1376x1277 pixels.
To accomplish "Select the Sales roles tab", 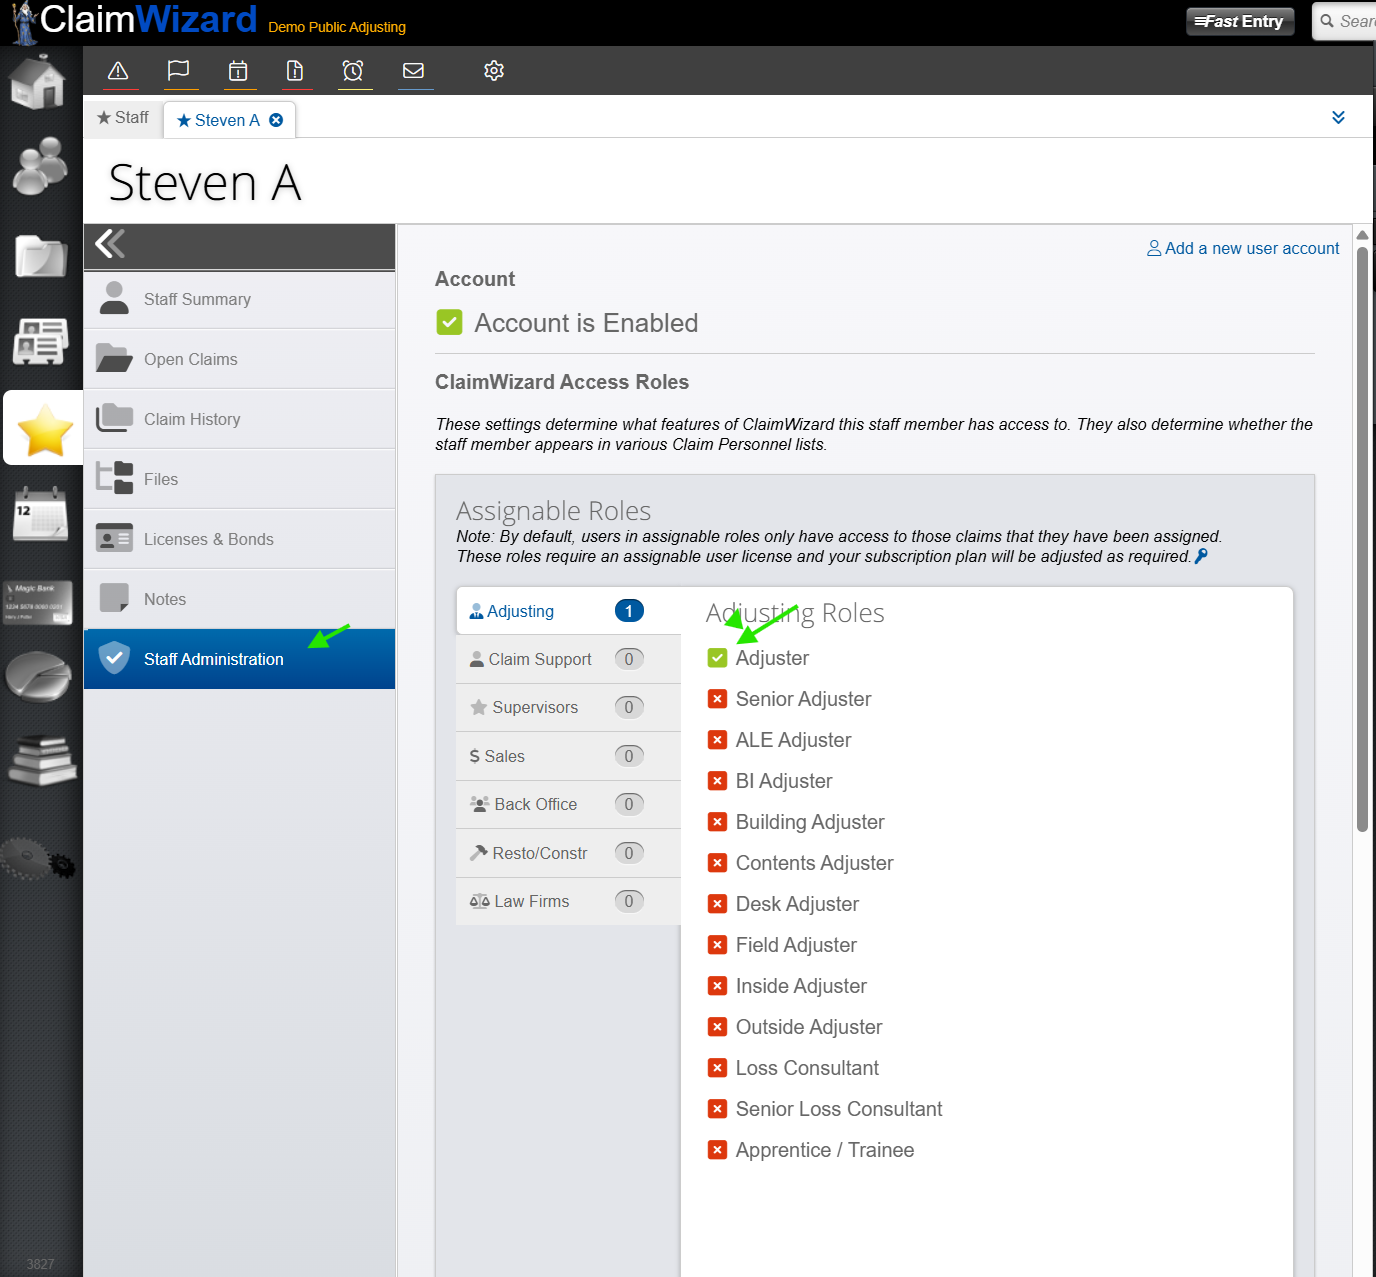I will pos(568,756).
